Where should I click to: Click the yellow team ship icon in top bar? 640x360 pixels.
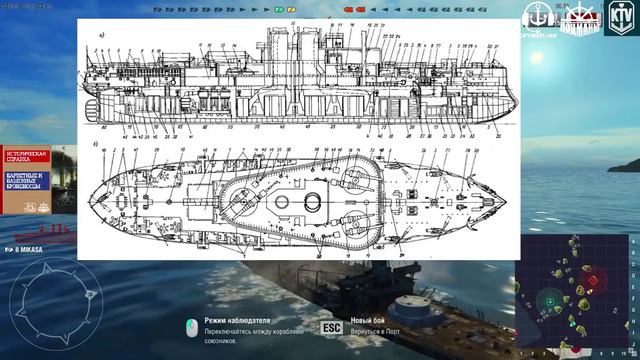point(291,9)
